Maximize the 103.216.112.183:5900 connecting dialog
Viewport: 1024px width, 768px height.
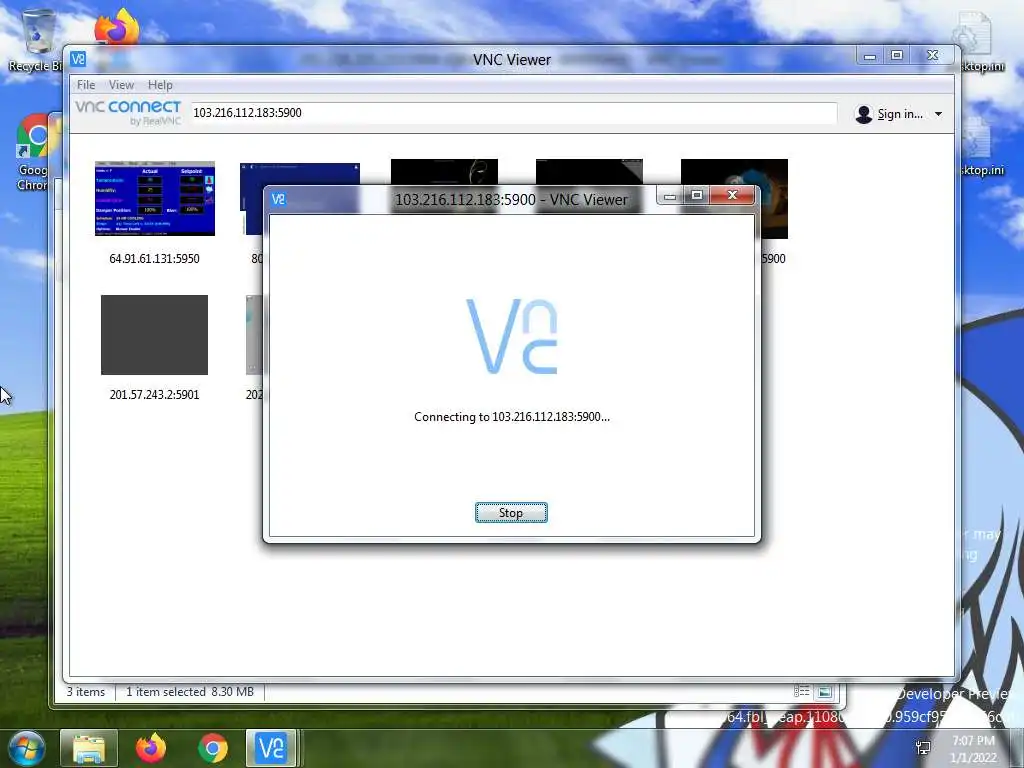[697, 195]
